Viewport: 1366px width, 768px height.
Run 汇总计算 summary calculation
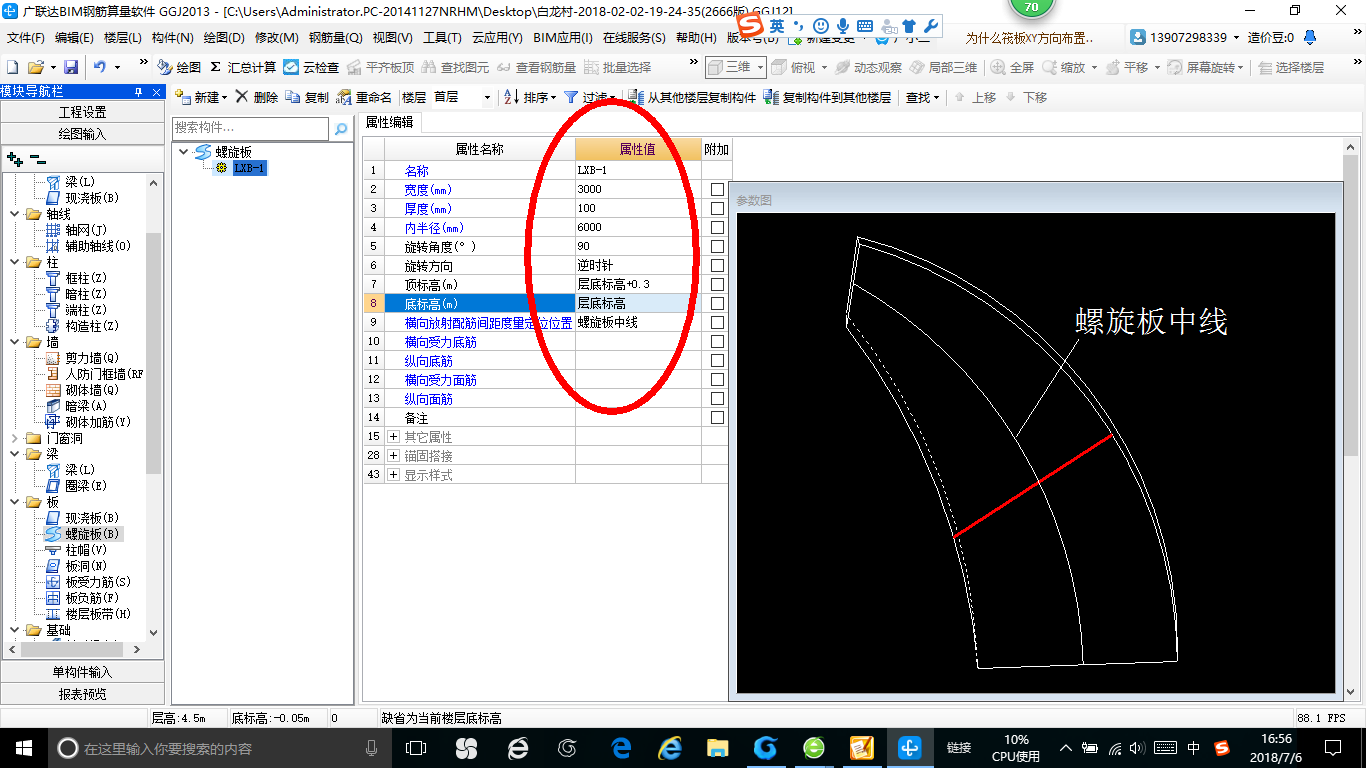(243, 67)
